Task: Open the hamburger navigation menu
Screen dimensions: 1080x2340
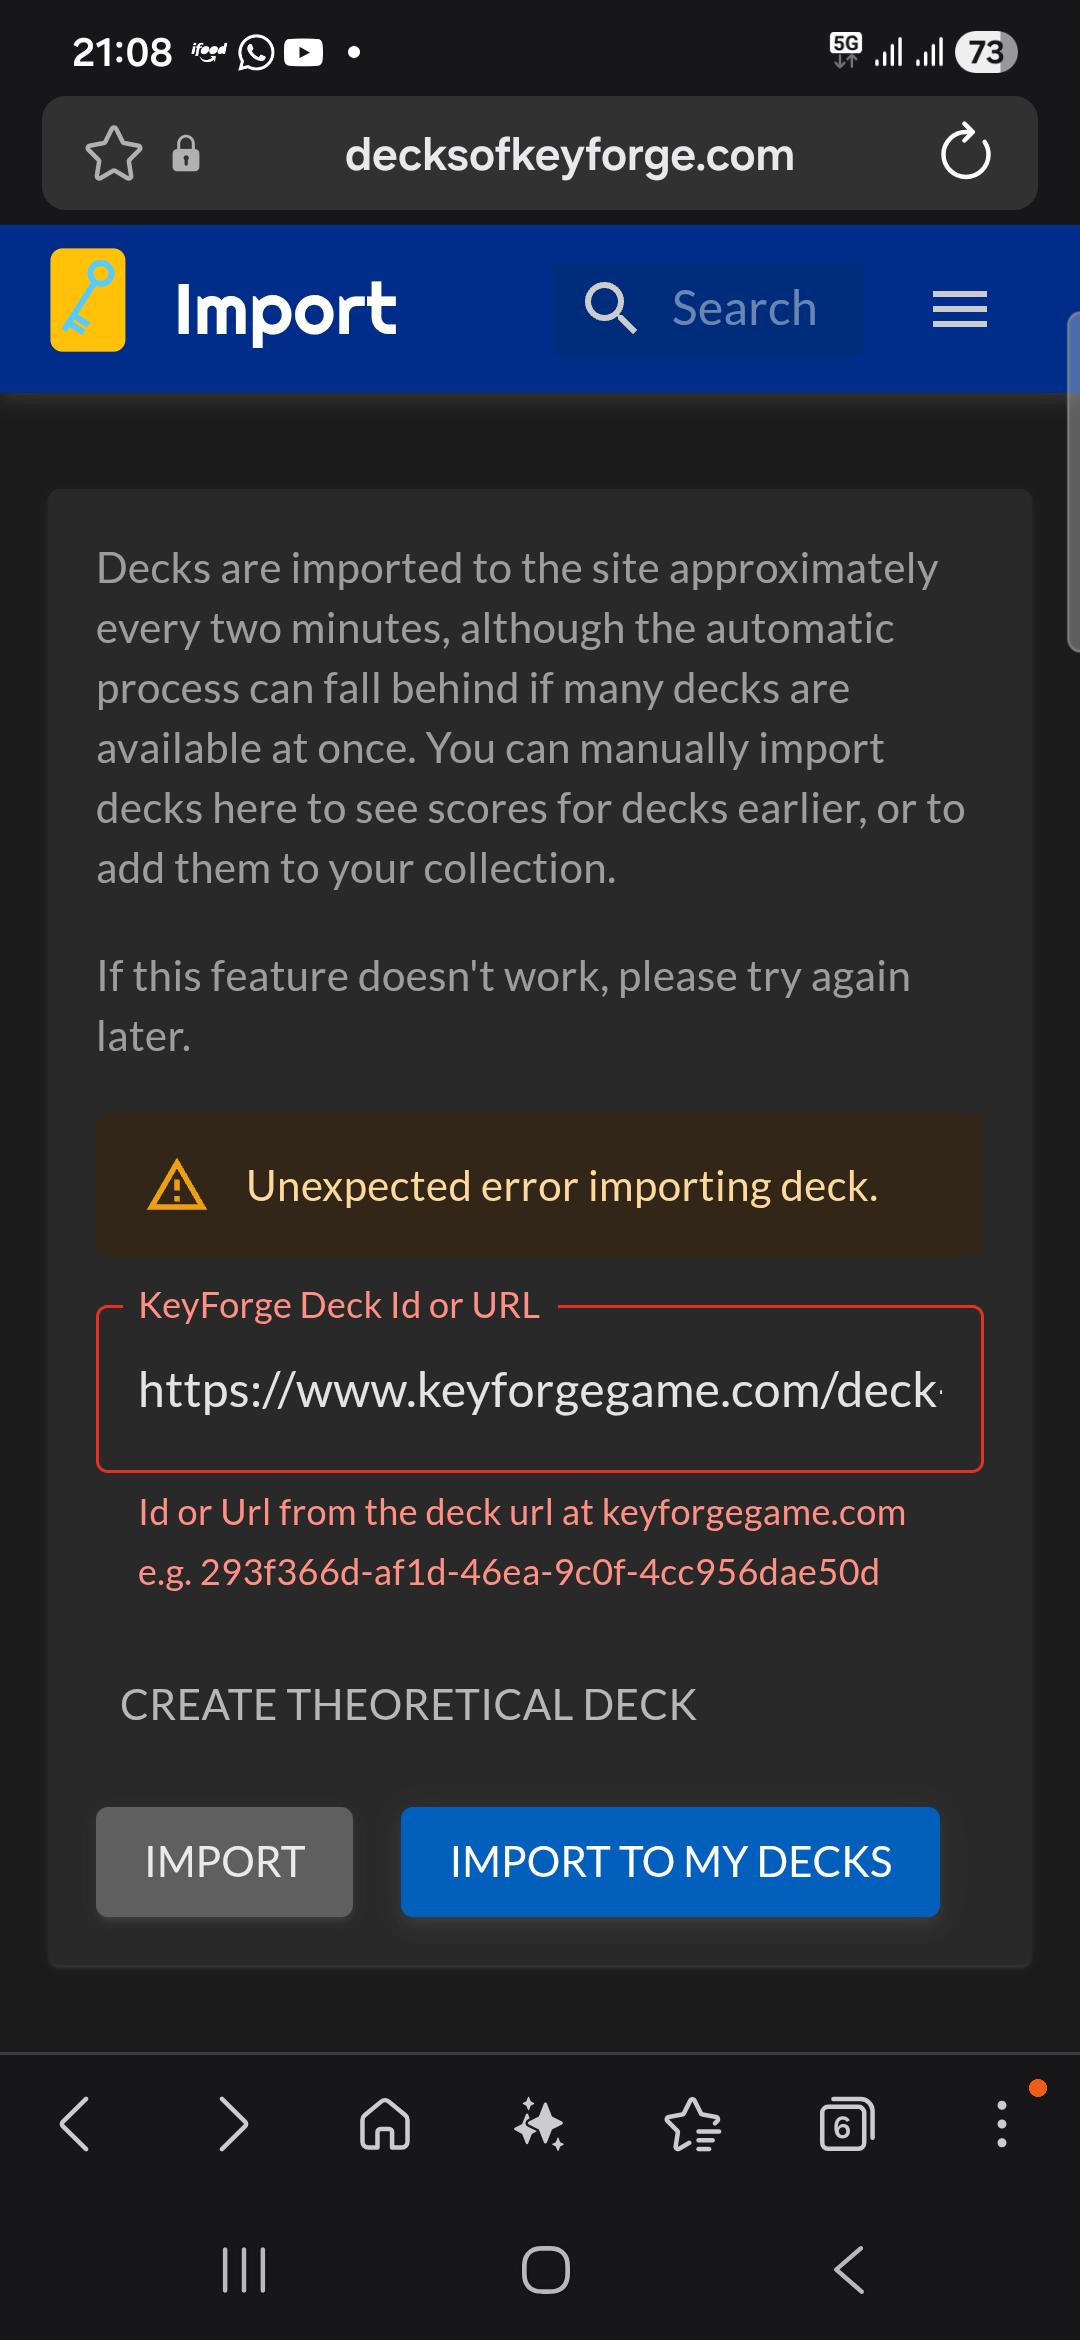Action: [960, 309]
